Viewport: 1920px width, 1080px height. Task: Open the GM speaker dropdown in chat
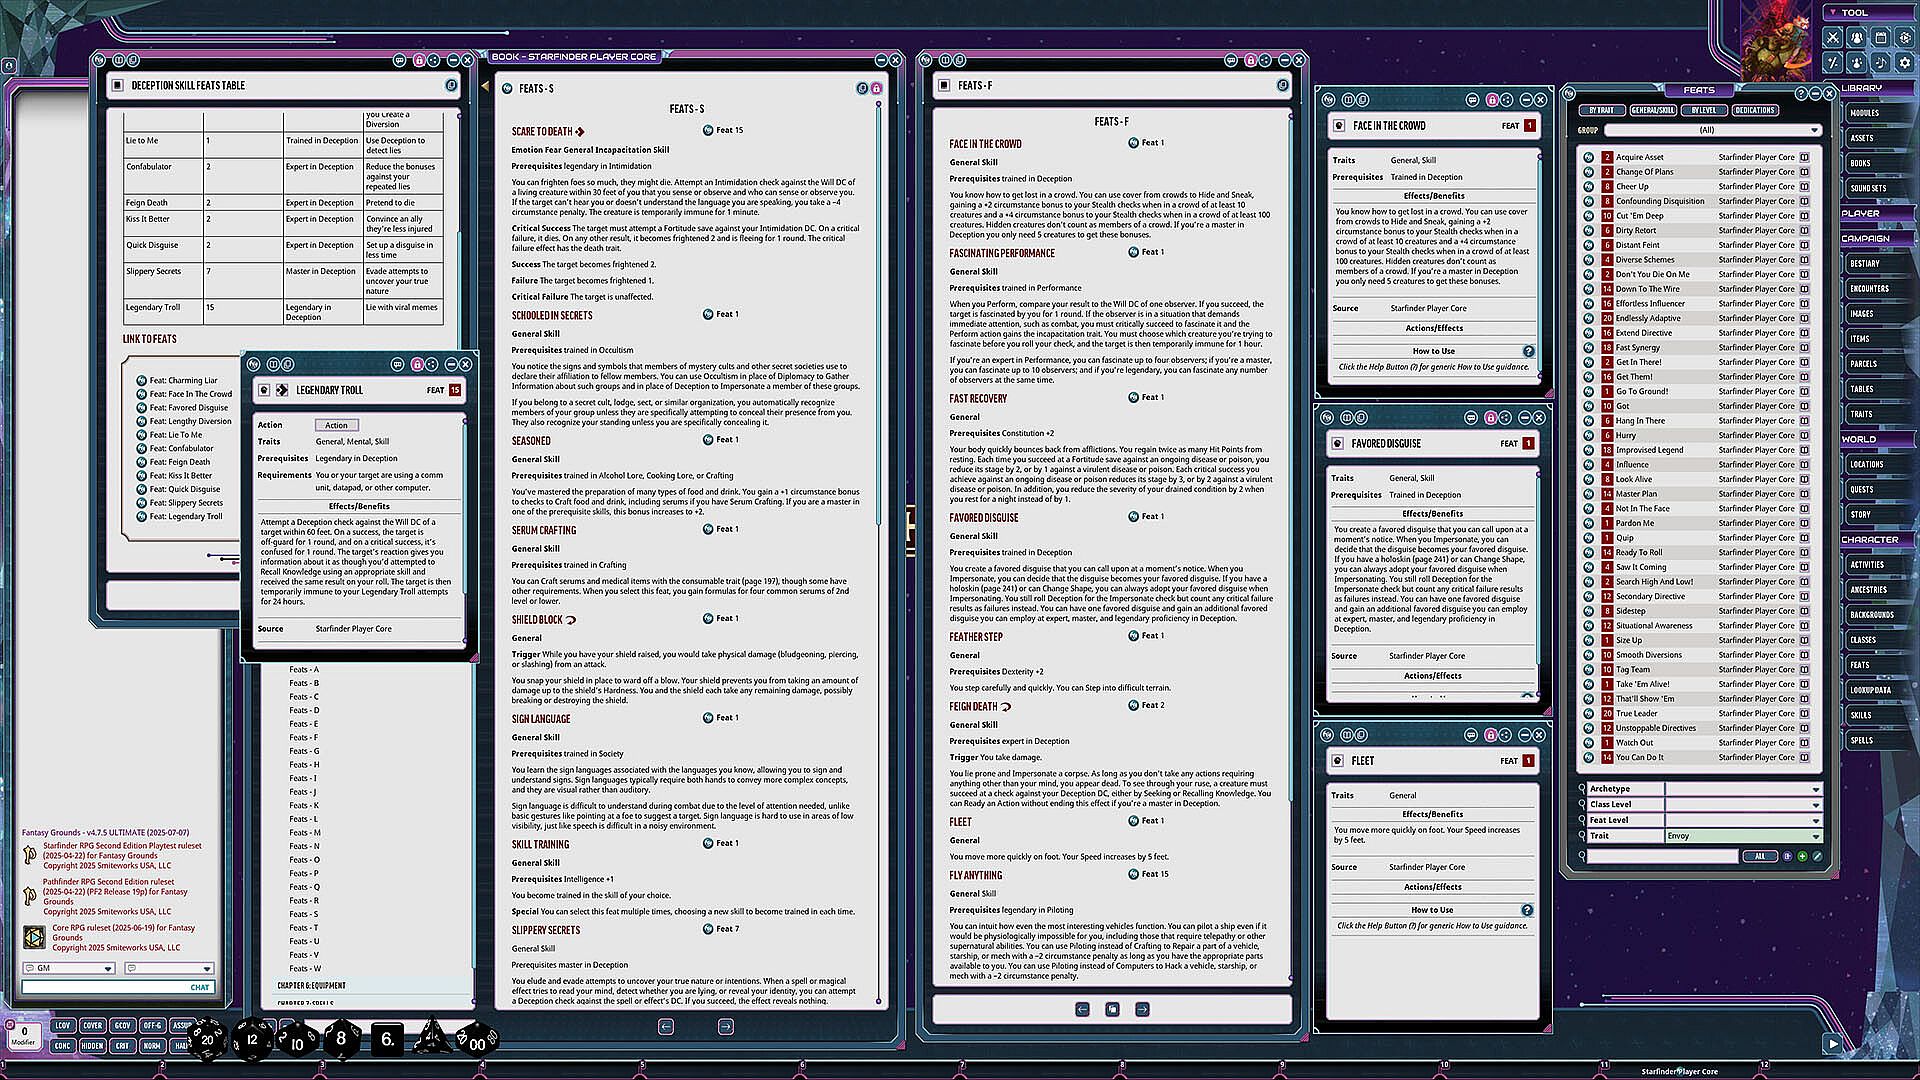click(69, 968)
